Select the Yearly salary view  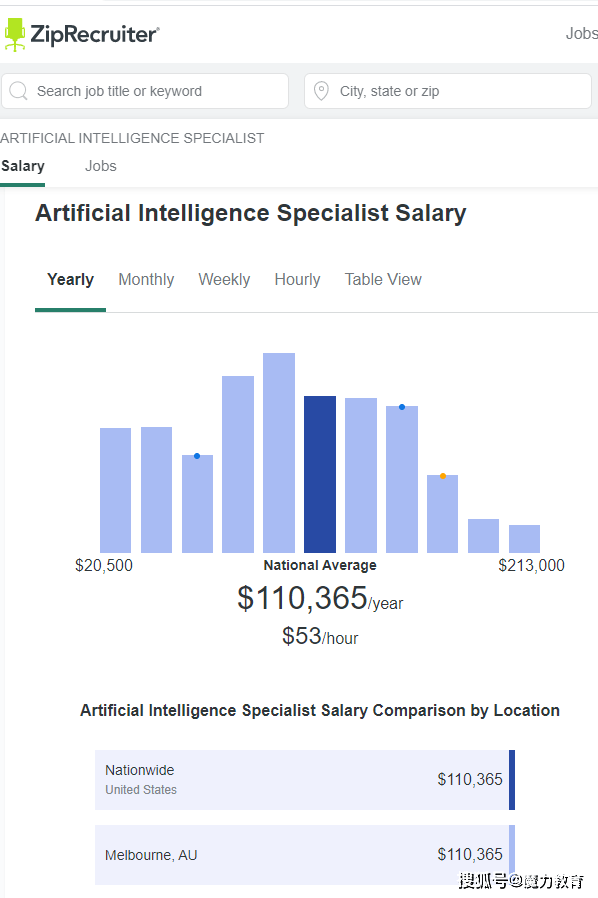pos(70,279)
